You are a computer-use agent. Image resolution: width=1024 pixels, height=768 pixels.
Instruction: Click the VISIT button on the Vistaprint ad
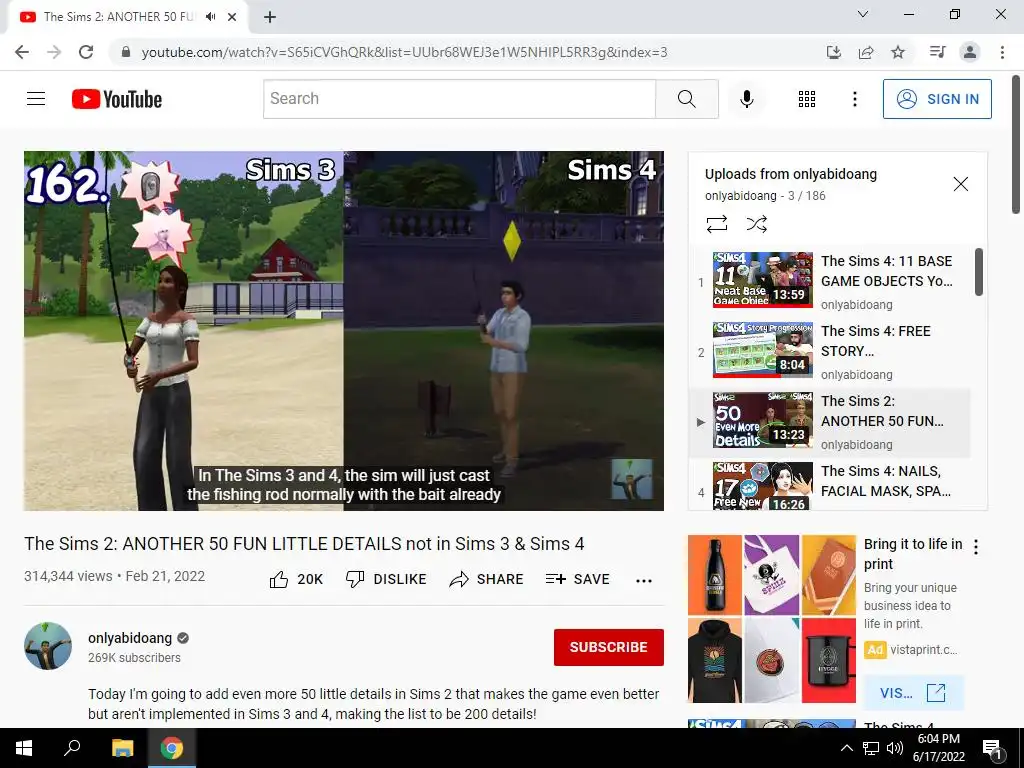point(913,693)
